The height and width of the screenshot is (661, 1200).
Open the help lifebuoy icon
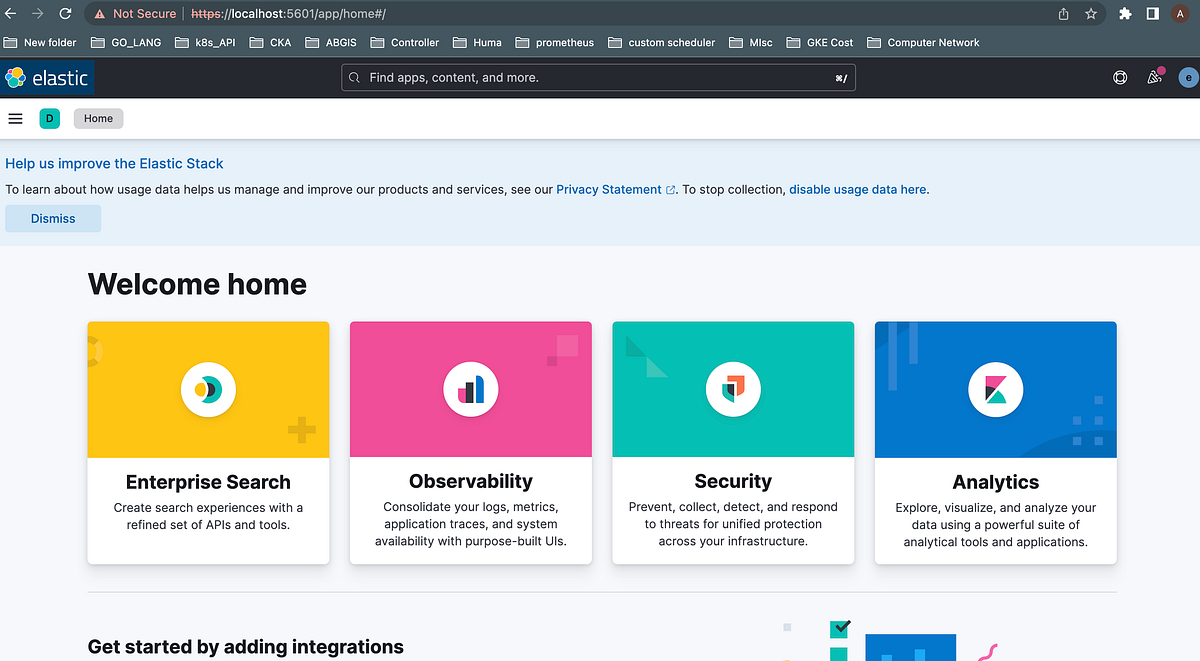tap(1120, 77)
